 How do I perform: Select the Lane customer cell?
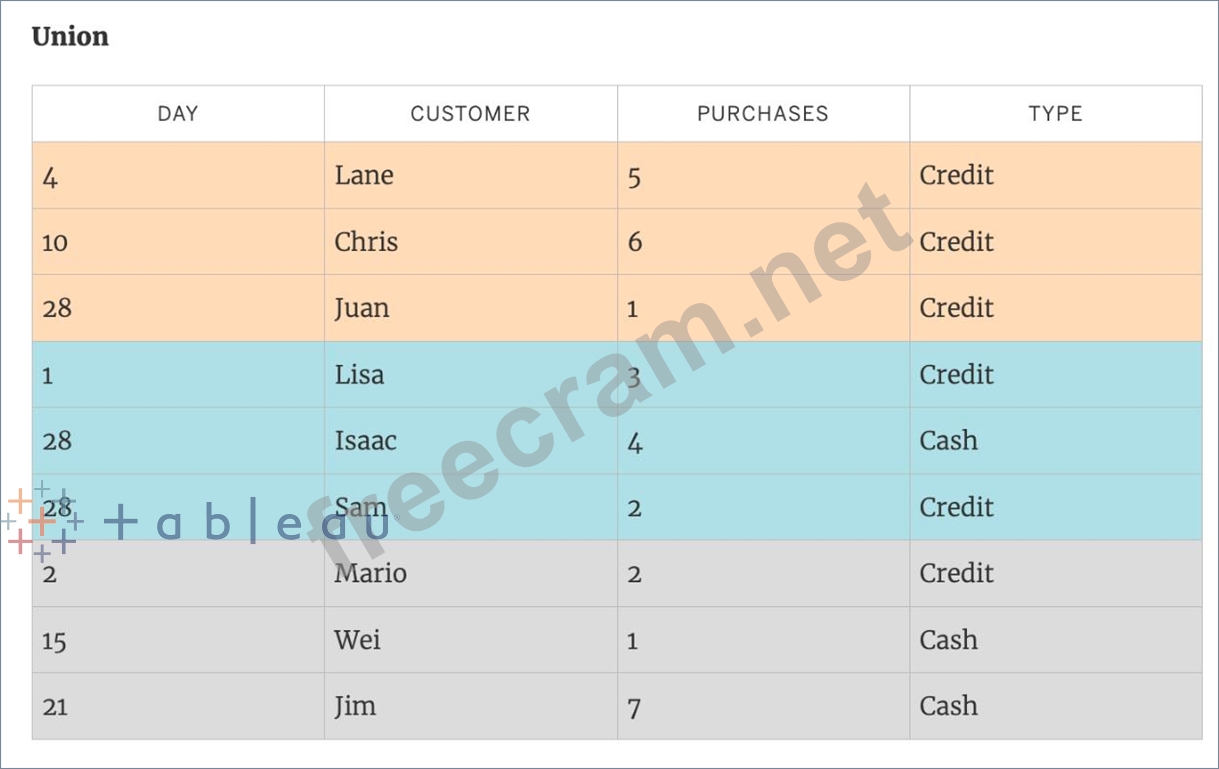[364, 176]
